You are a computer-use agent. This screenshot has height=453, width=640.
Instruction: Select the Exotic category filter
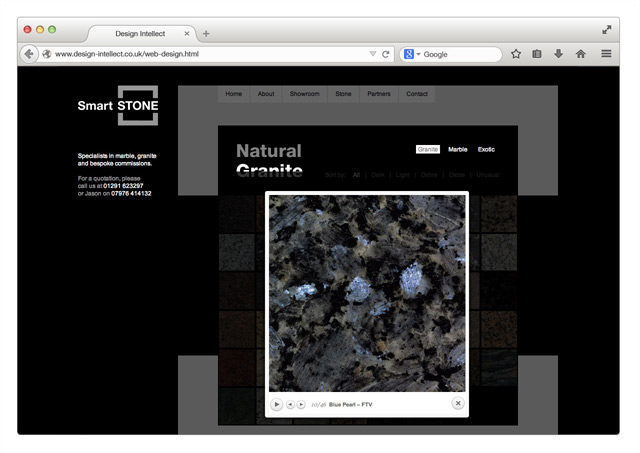486,149
